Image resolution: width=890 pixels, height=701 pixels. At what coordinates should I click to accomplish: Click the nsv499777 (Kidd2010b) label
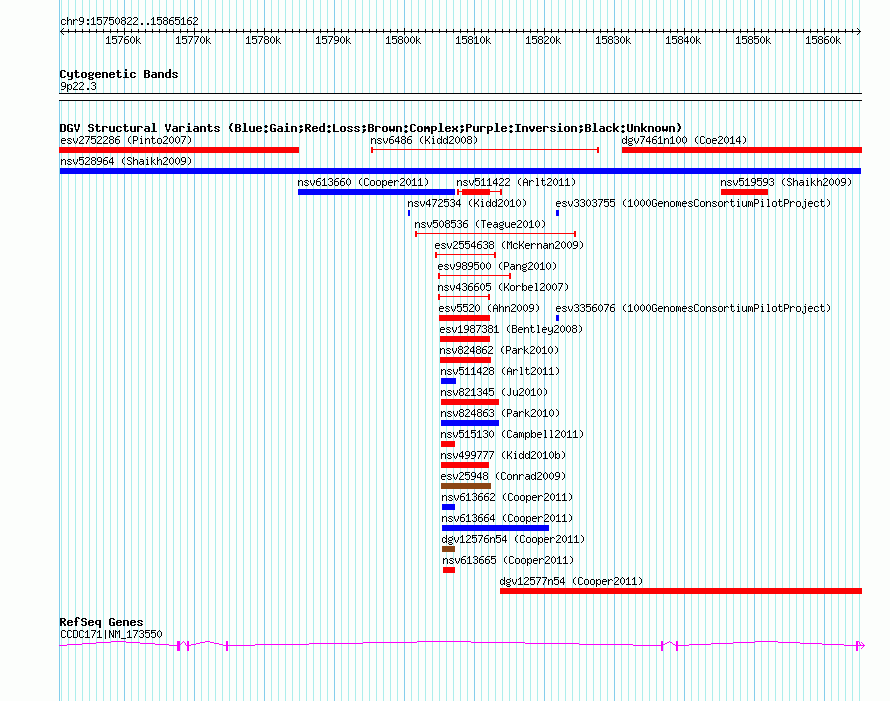(x=503, y=455)
